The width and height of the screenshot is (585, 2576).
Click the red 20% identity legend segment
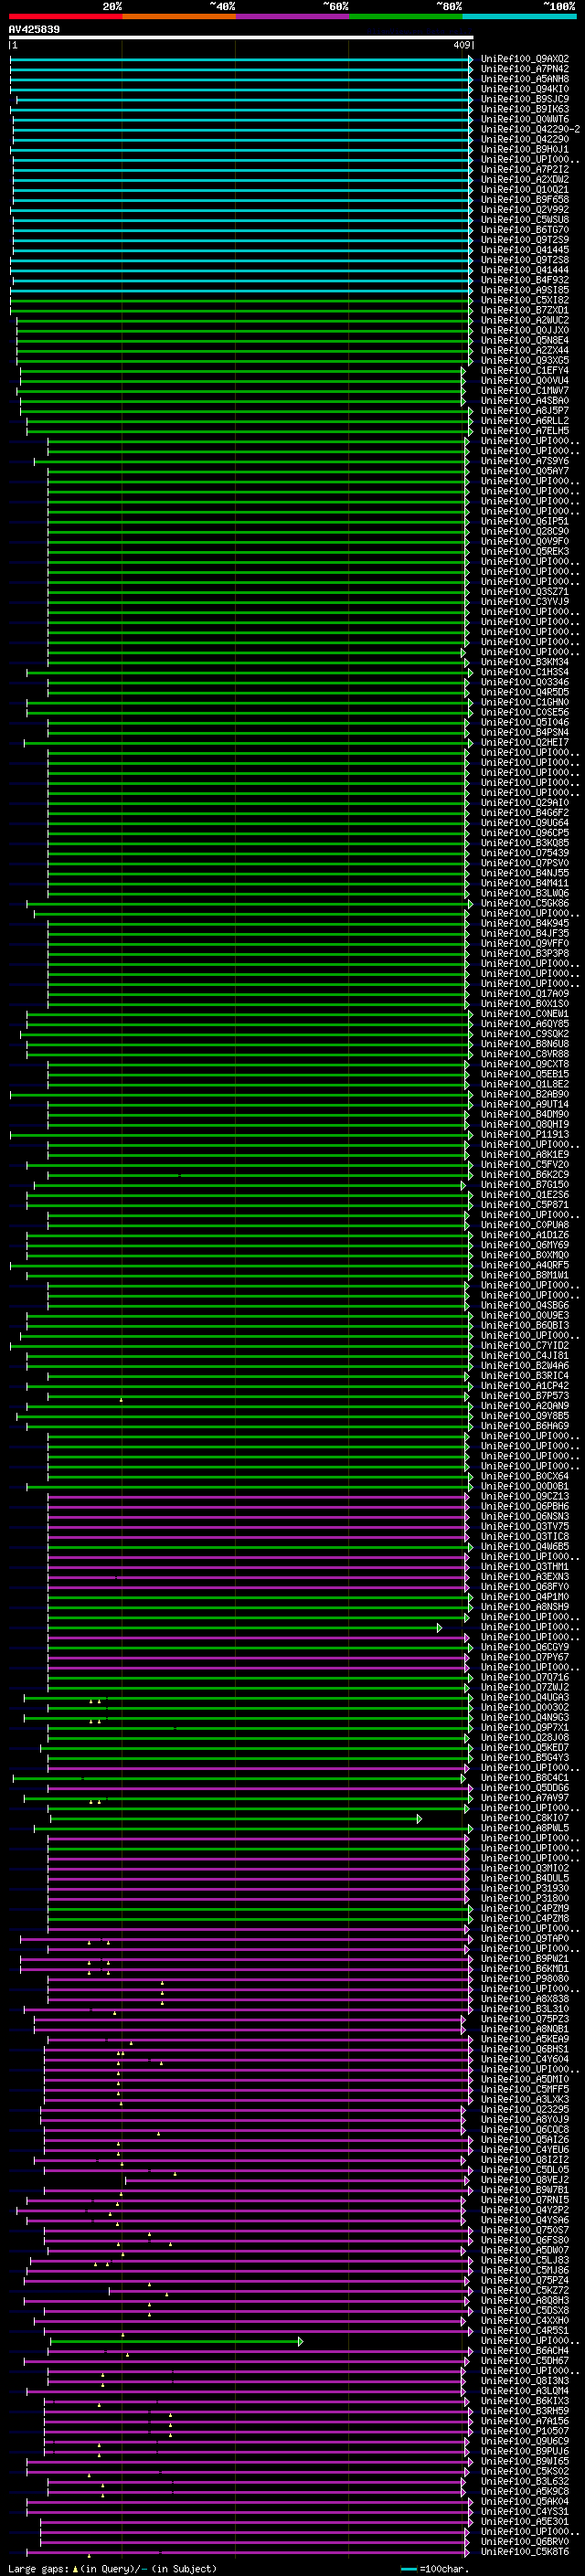click(x=65, y=16)
